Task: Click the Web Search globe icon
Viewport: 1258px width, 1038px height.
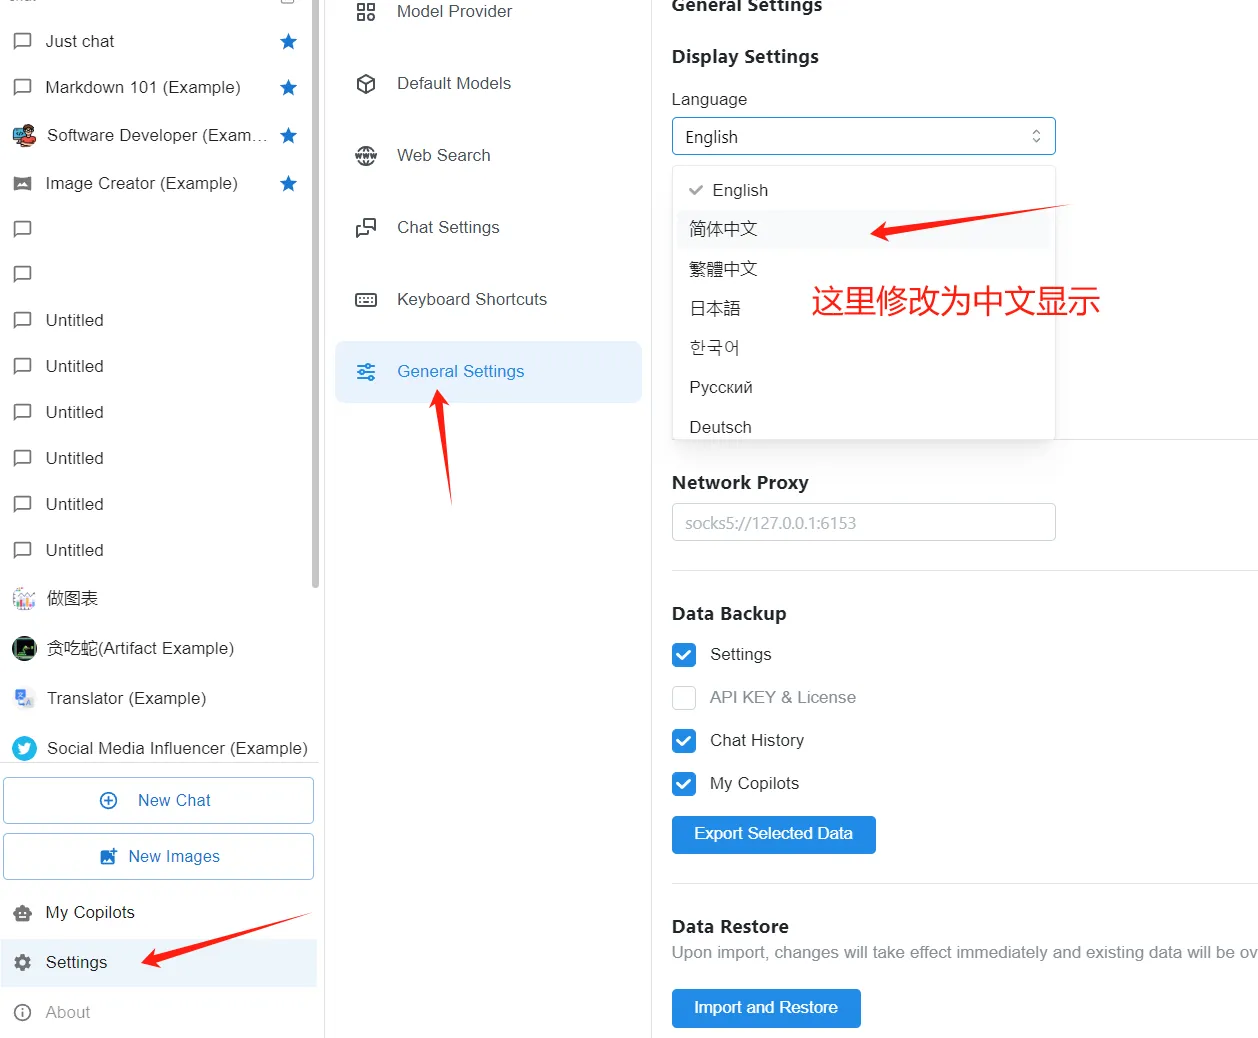Action: click(x=366, y=156)
